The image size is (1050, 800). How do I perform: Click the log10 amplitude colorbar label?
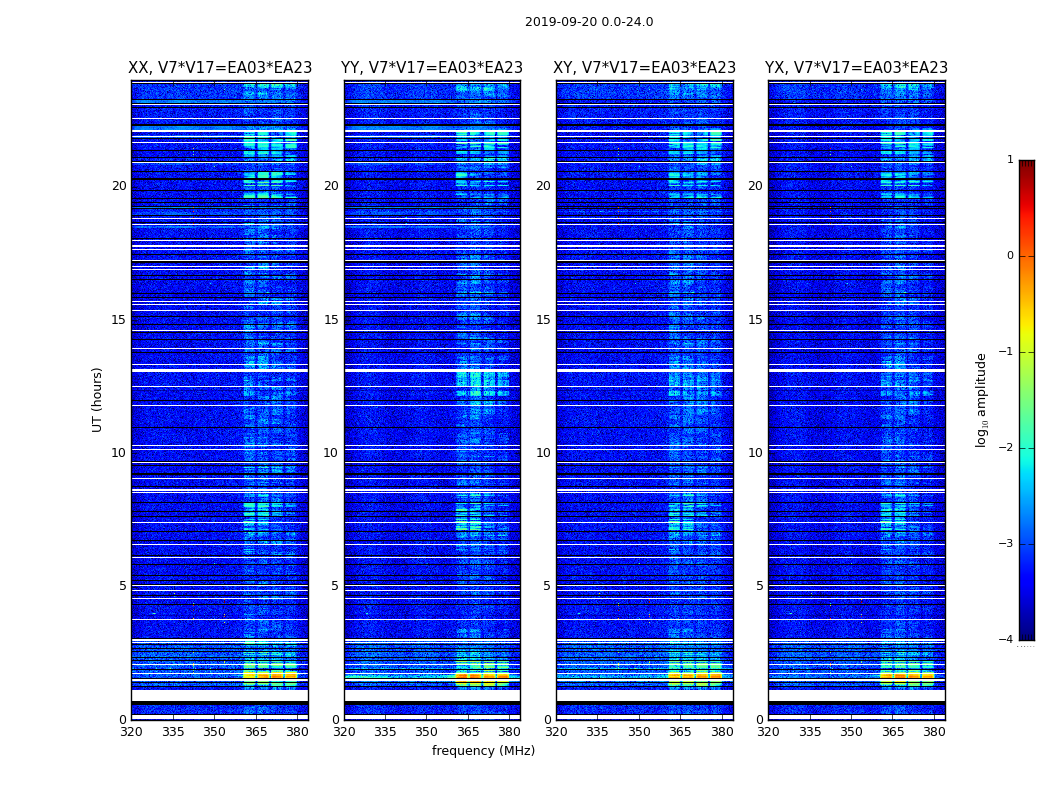(982, 399)
